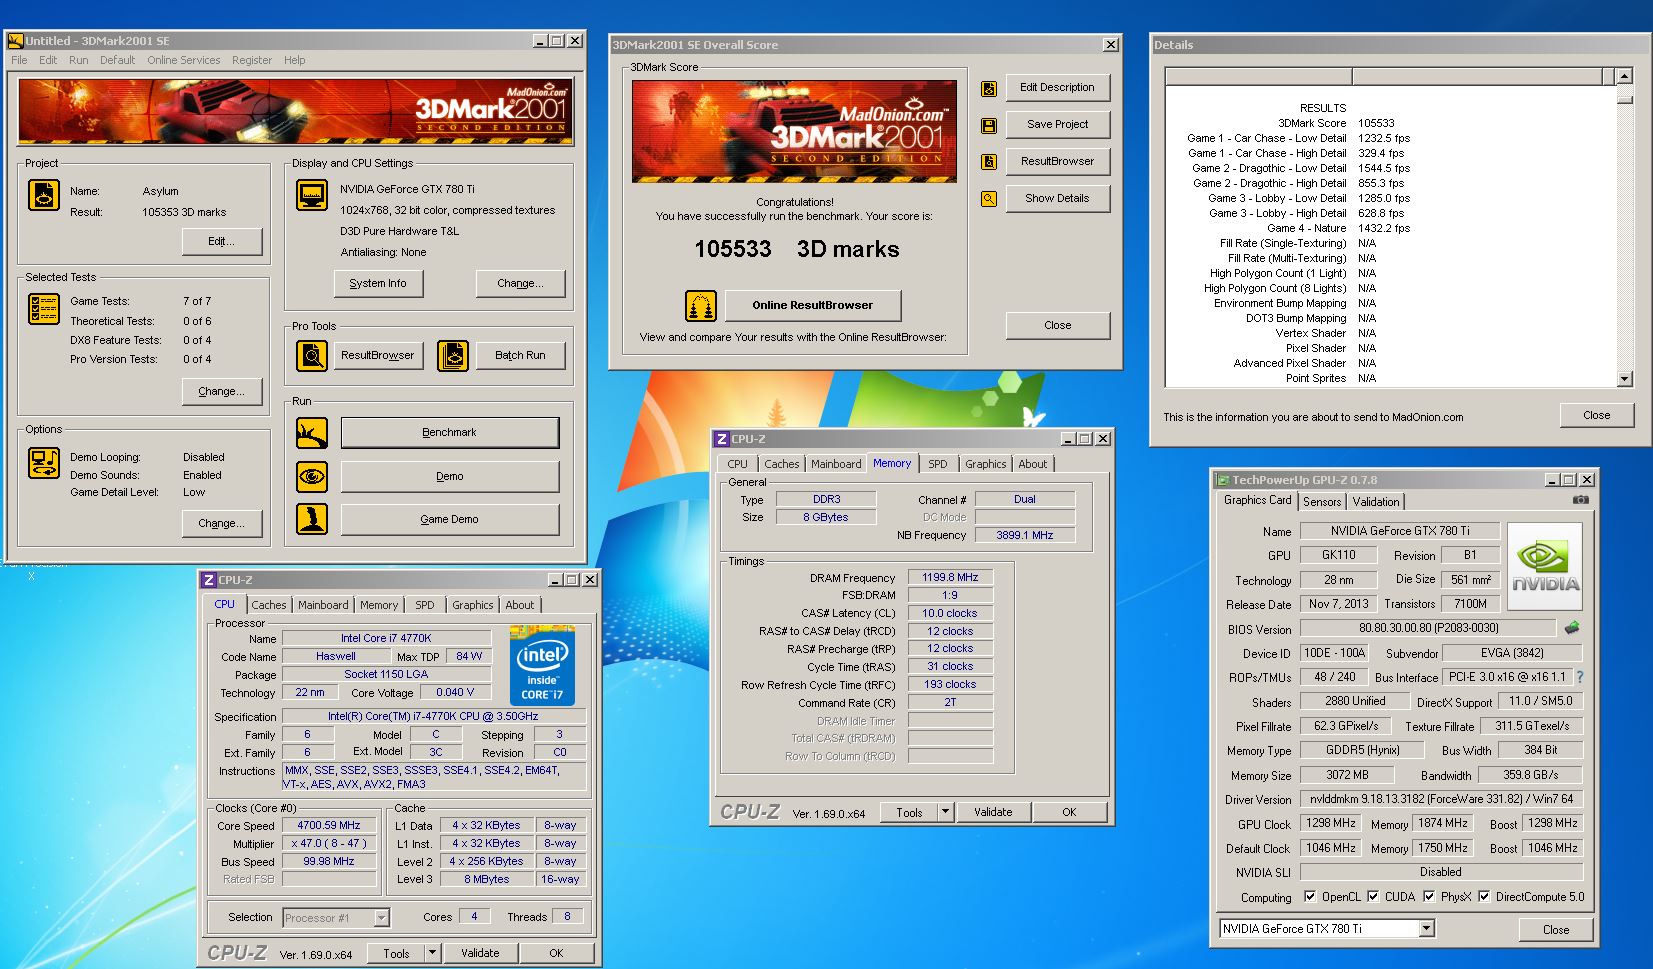This screenshot has height=969, width=1653.
Task: Click the Details list scroll down arrow
Action: pyautogui.click(x=1624, y=379)
